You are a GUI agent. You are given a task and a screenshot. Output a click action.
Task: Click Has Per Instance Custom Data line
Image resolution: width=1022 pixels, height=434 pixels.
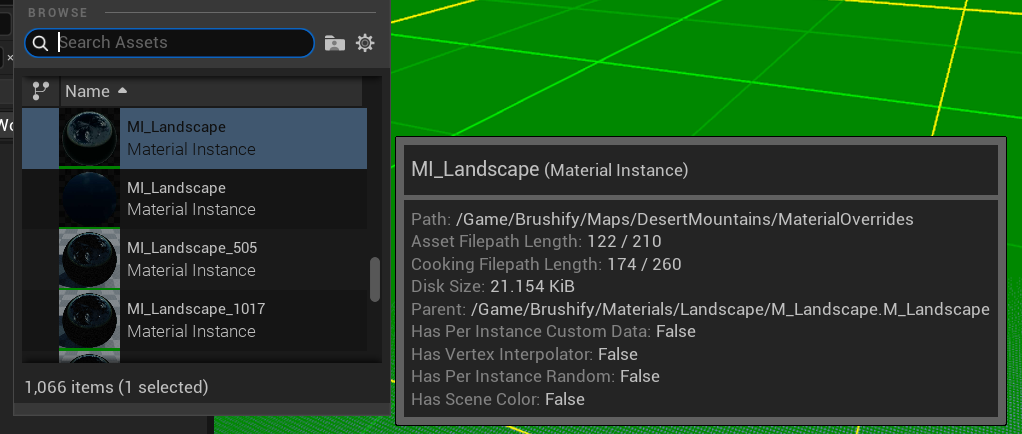[x=553, y=332]
